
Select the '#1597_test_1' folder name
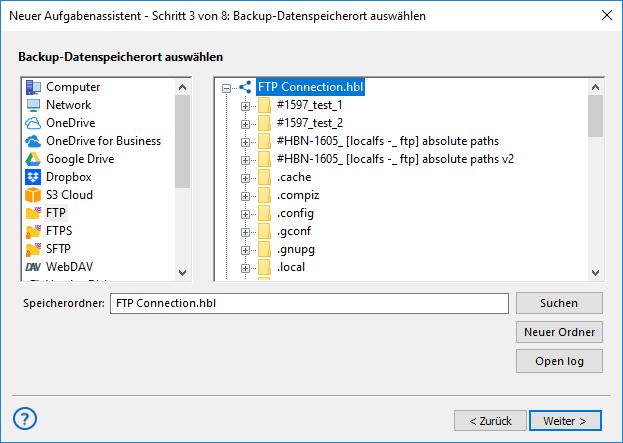pos(310,105)
